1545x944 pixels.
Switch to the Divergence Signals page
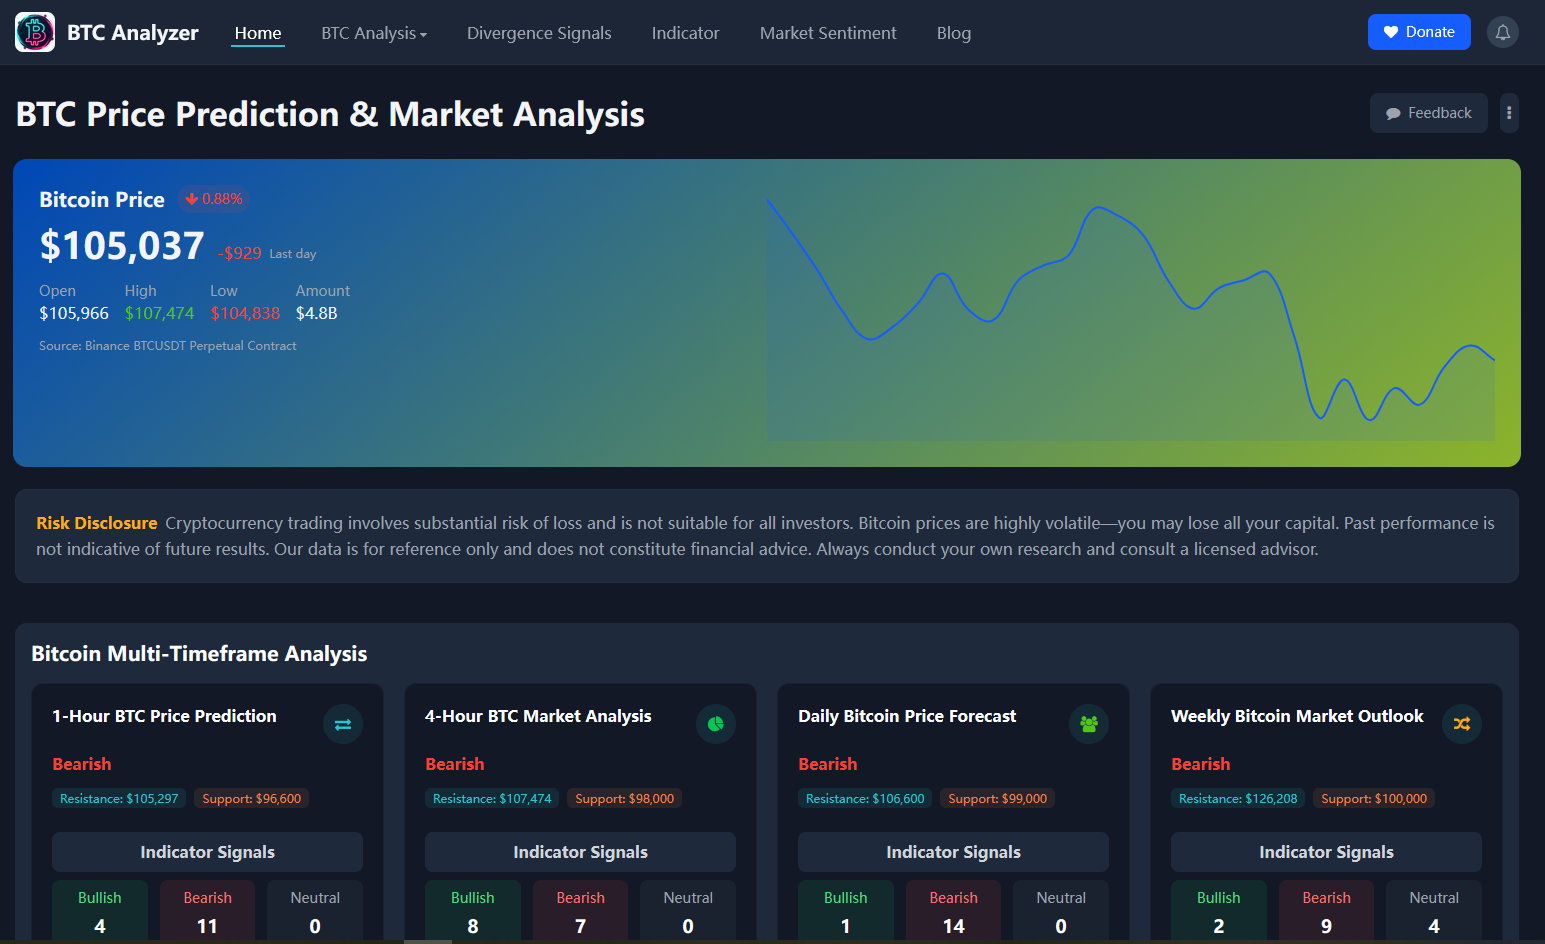[539, 33]
